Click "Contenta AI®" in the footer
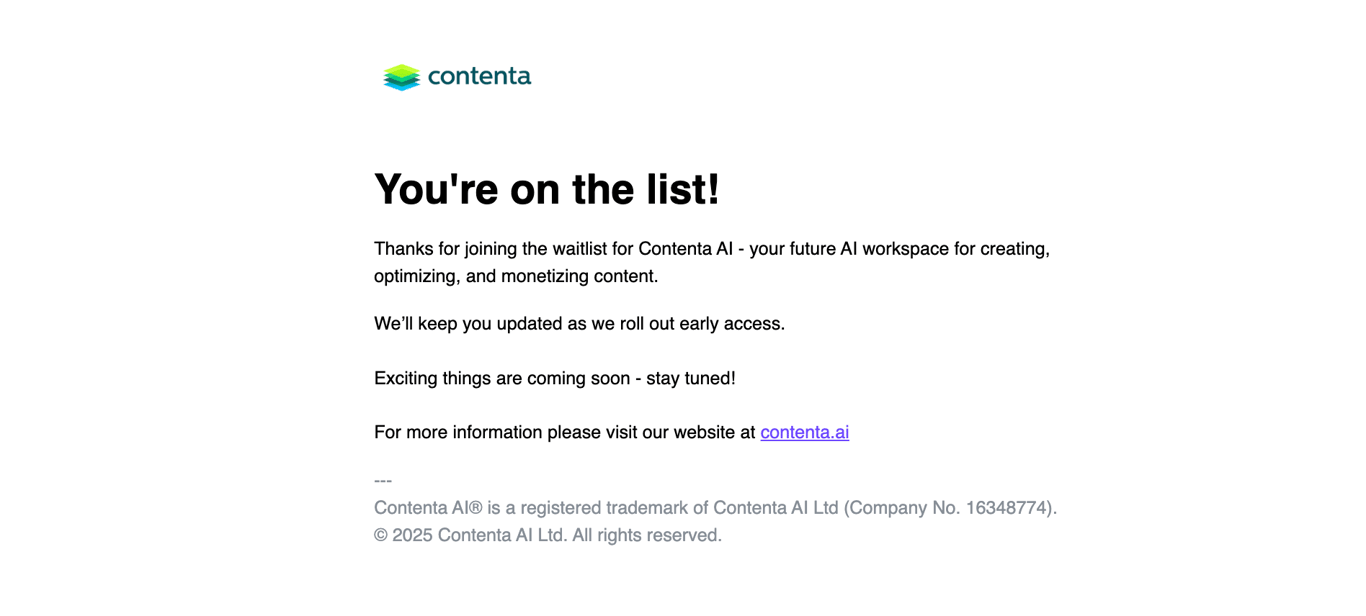 click(x=428, y=508)
